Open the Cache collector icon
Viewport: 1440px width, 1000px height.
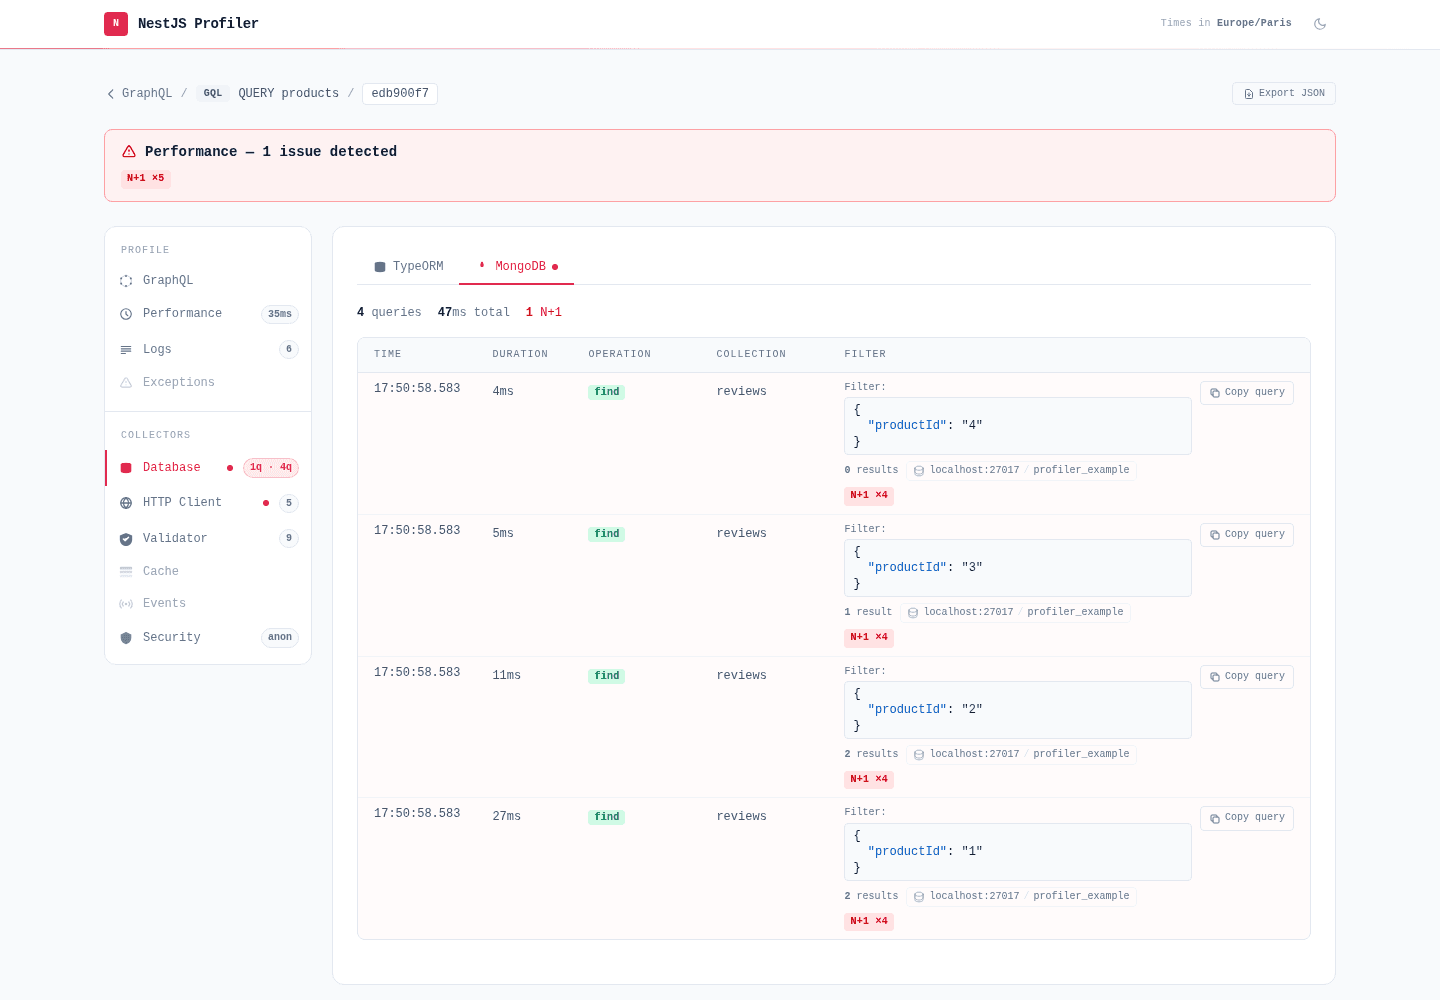(x=126, y=572)
